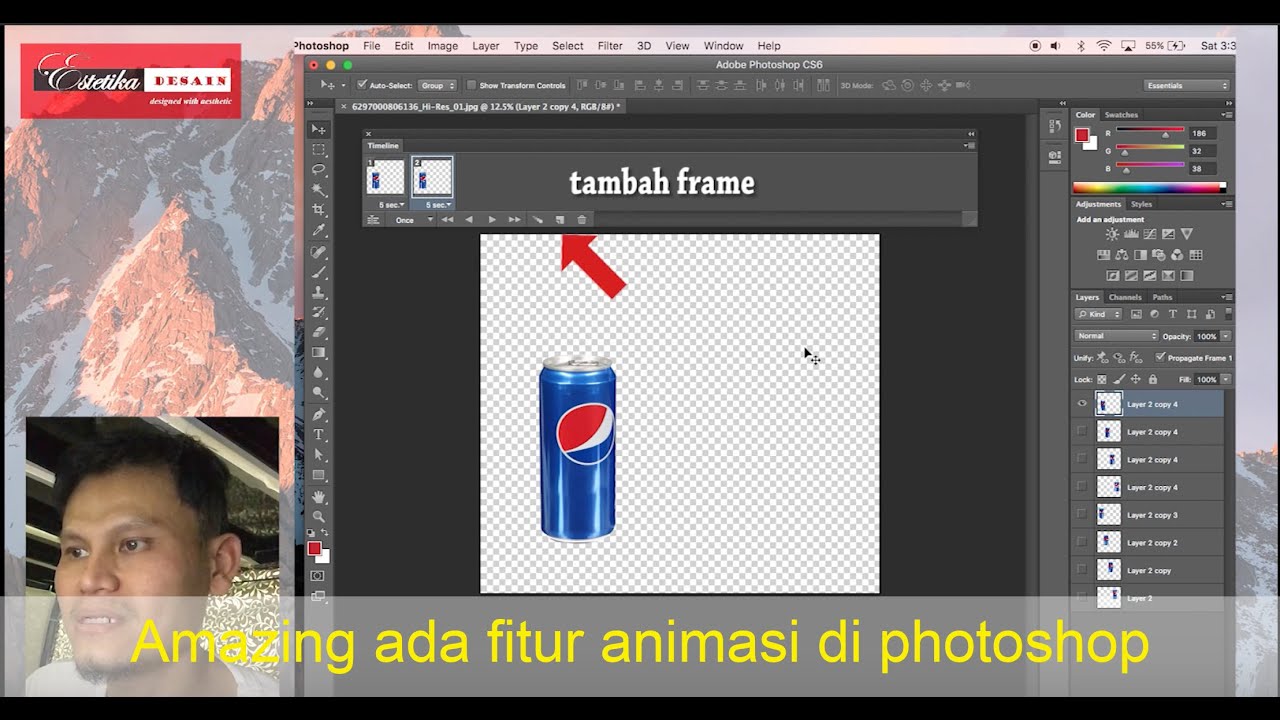Go to the next animation frame
Screen dimensions: 1280x720
514,220
